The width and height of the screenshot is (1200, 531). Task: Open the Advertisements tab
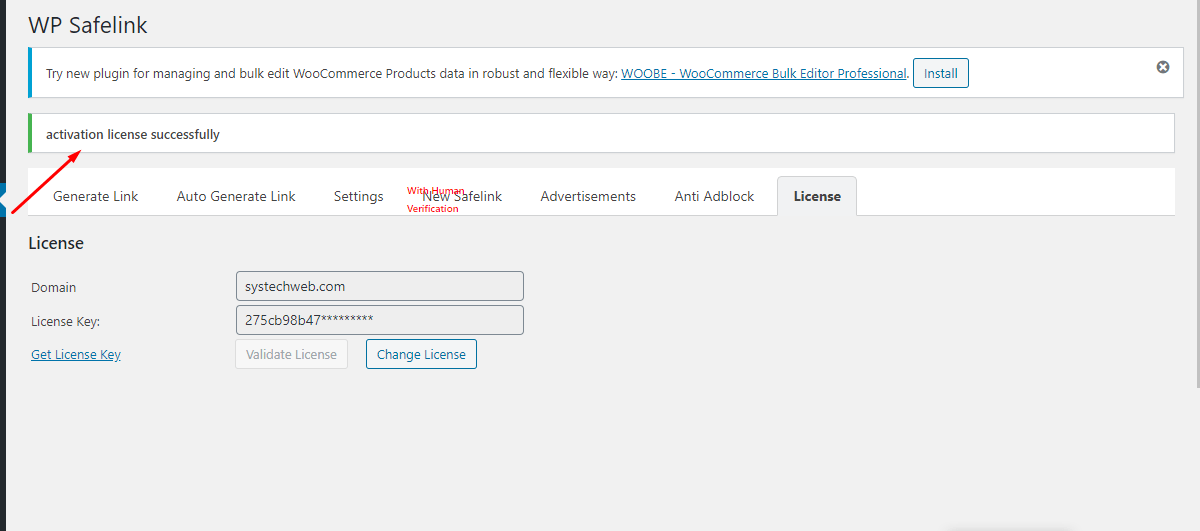tap(588, 196)
